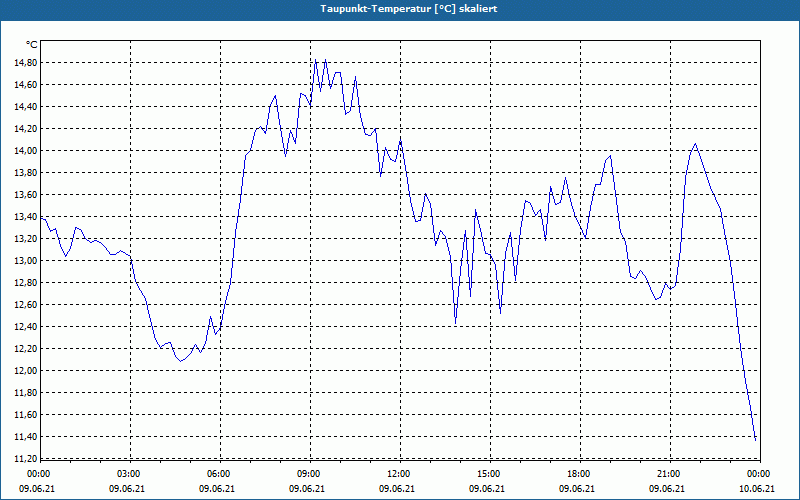Pick the '15:00' x-axis tick label

click(489, 473)
